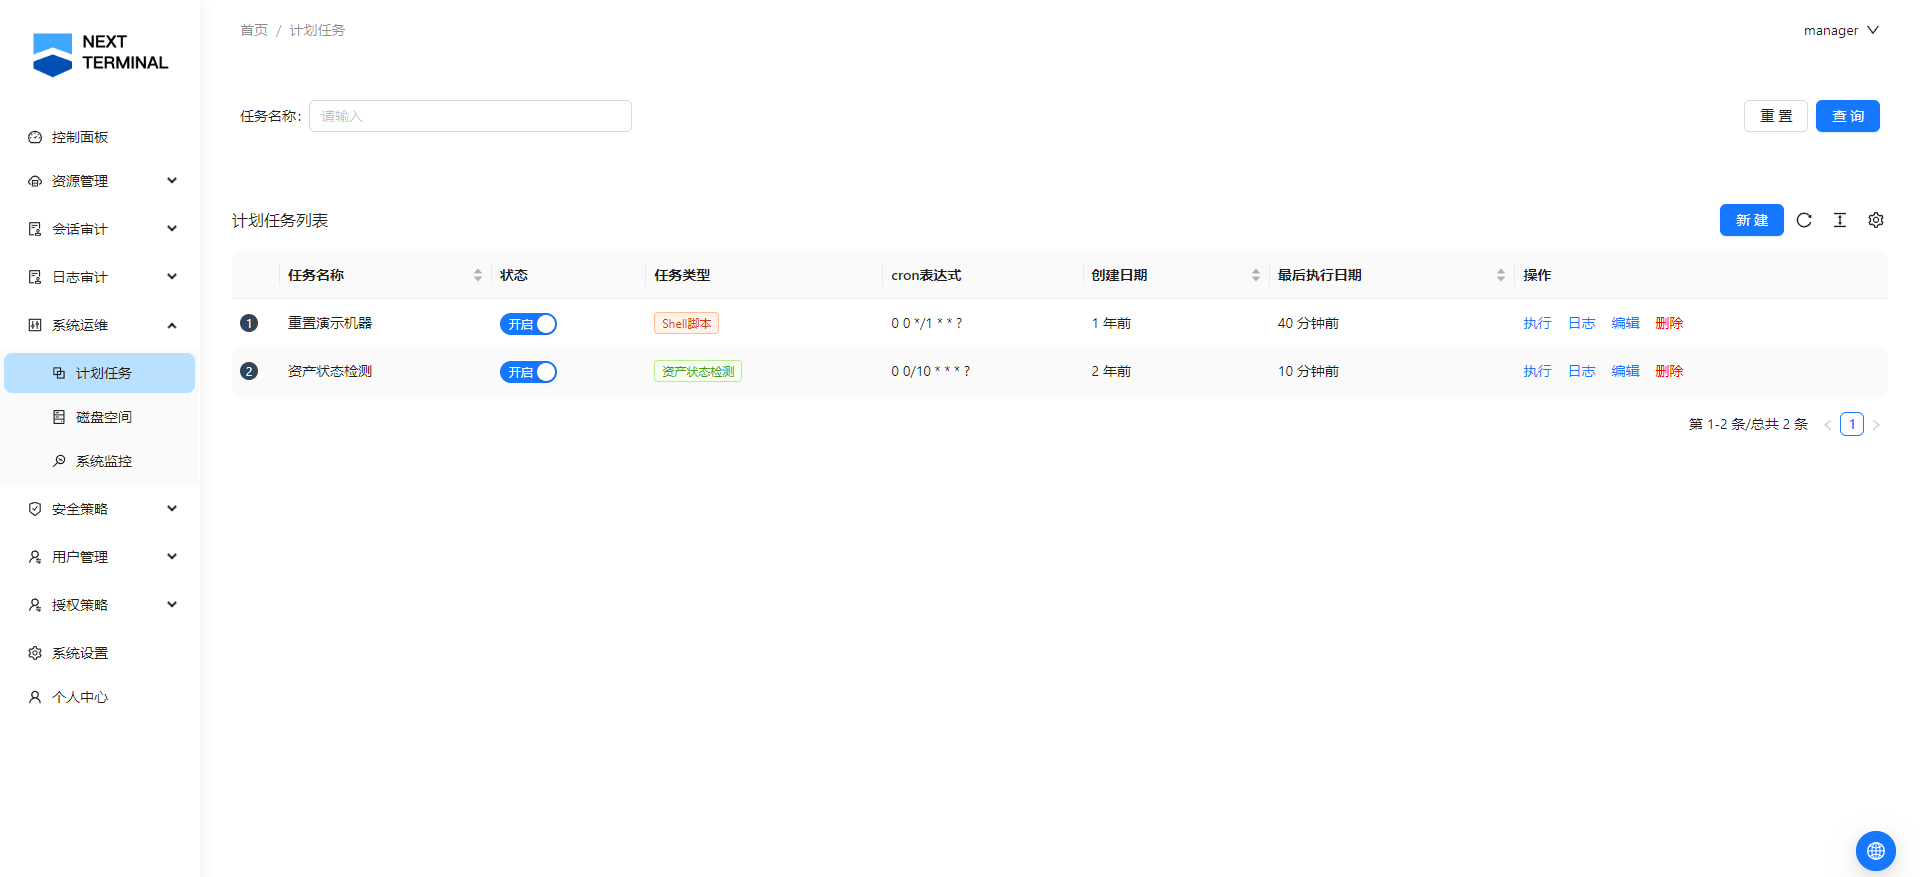Sort by 任务名称 column arrows
1920x877 pixels.
pos(478,275)
